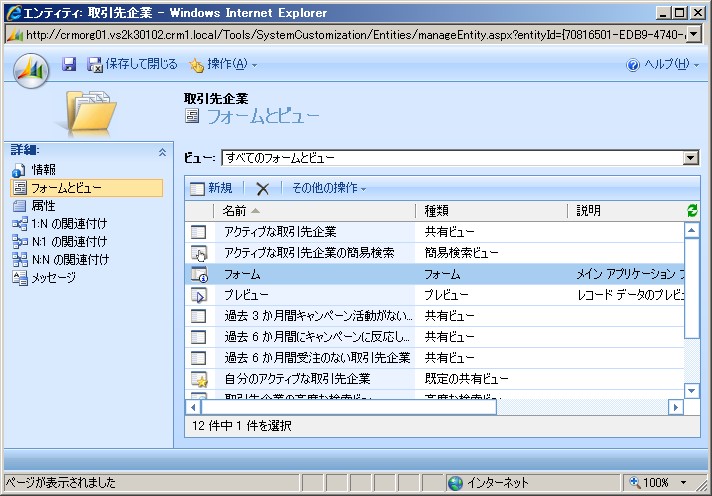Select the プレビュー row name
The image size is (712, 496).
pyautogui.click(x=247, y=295)
